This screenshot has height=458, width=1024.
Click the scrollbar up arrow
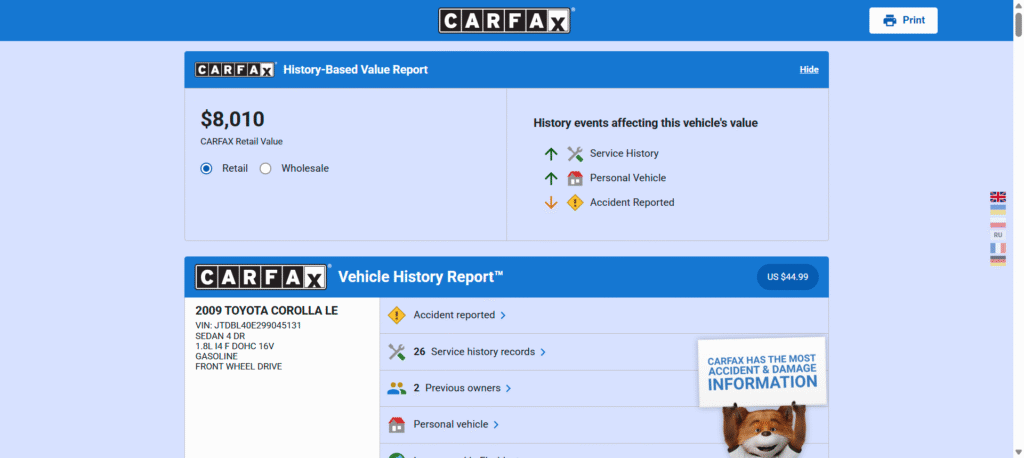1018,5
